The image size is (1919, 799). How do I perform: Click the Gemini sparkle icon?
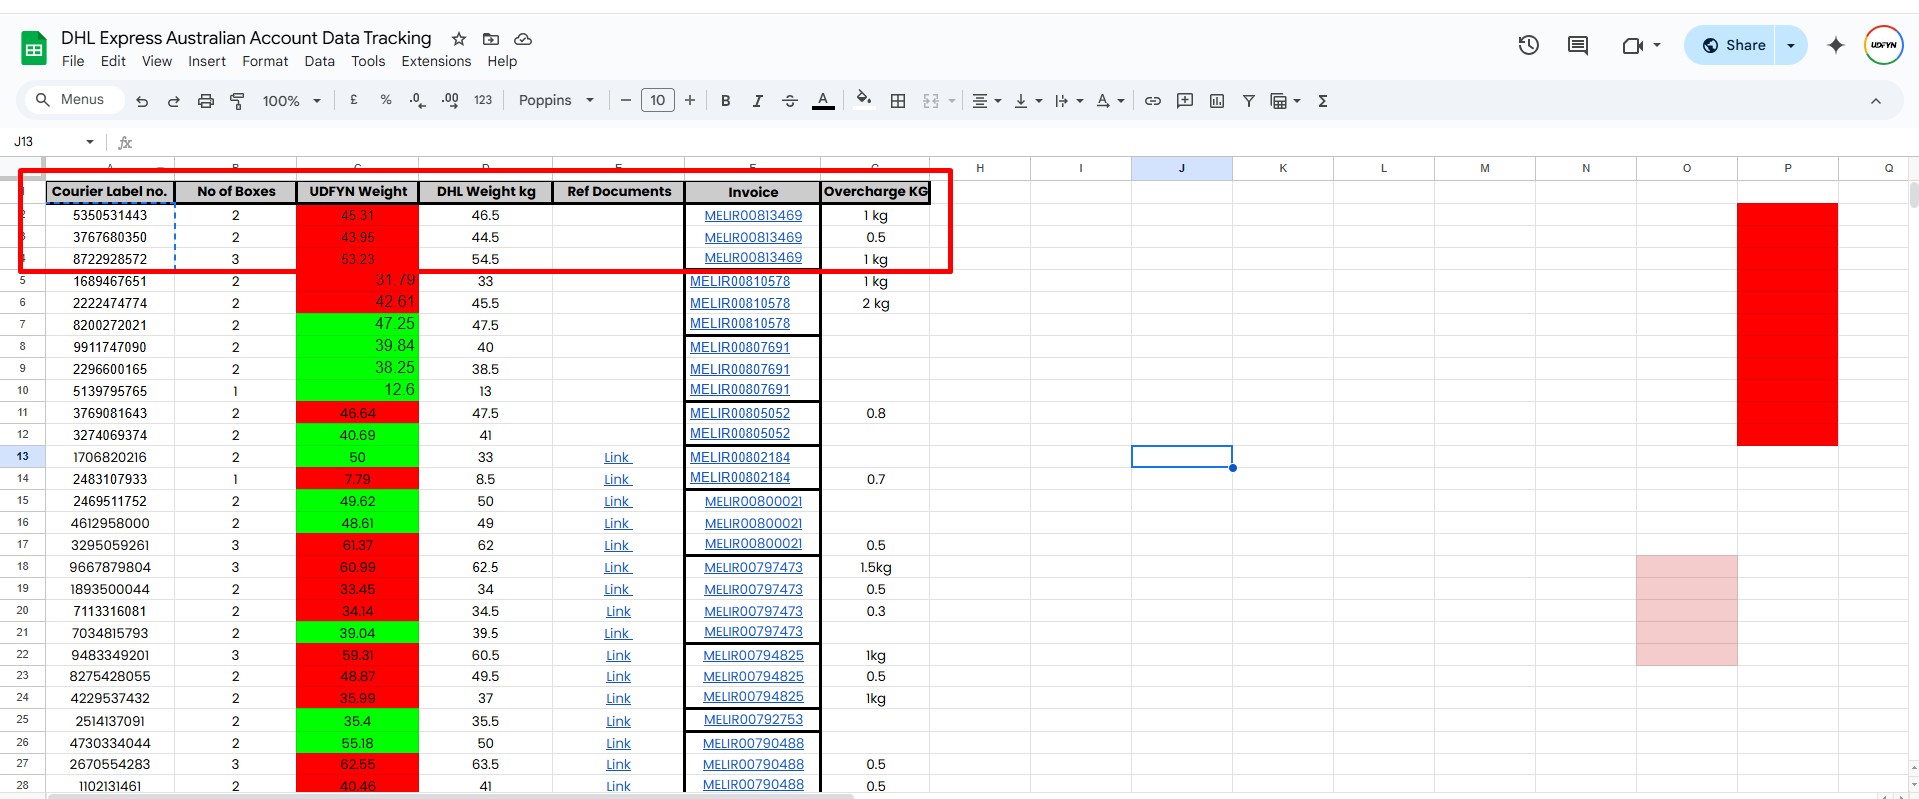1836,45
